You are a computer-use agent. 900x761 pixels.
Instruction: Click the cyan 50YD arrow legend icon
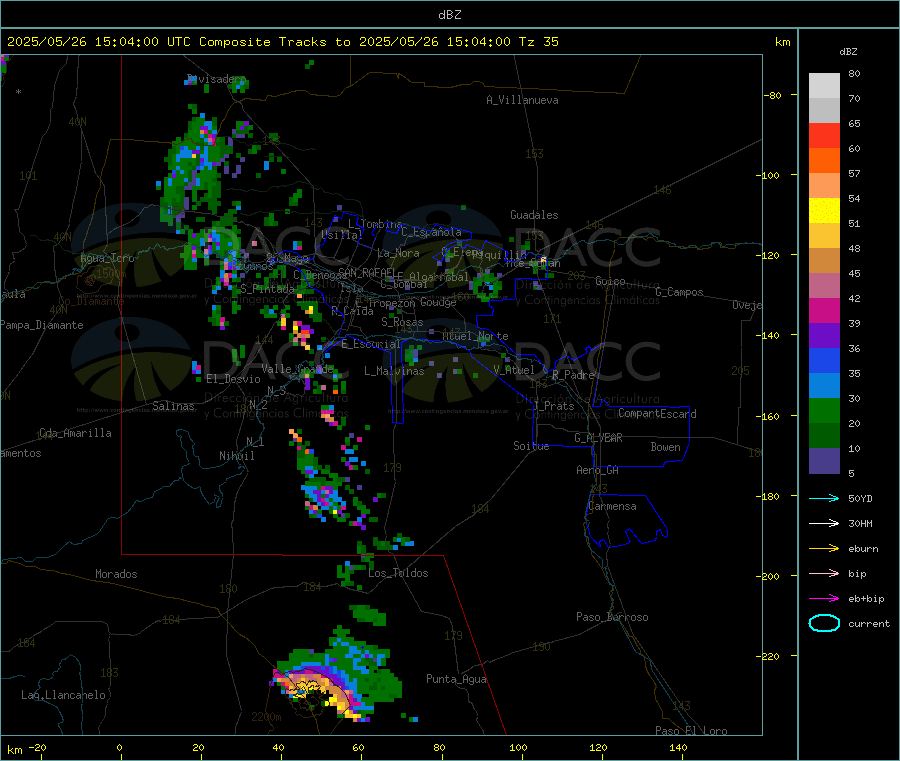824,498
